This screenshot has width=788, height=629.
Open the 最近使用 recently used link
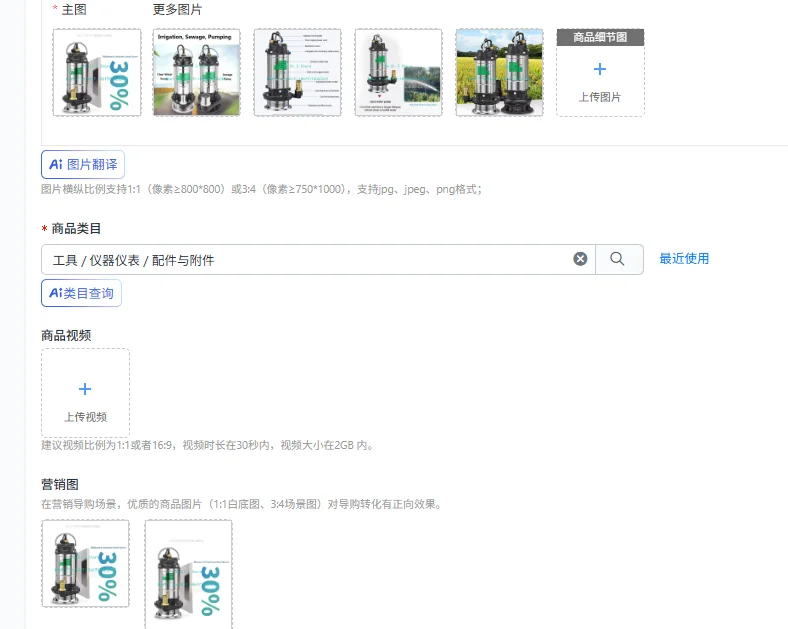tap(684, 259)
